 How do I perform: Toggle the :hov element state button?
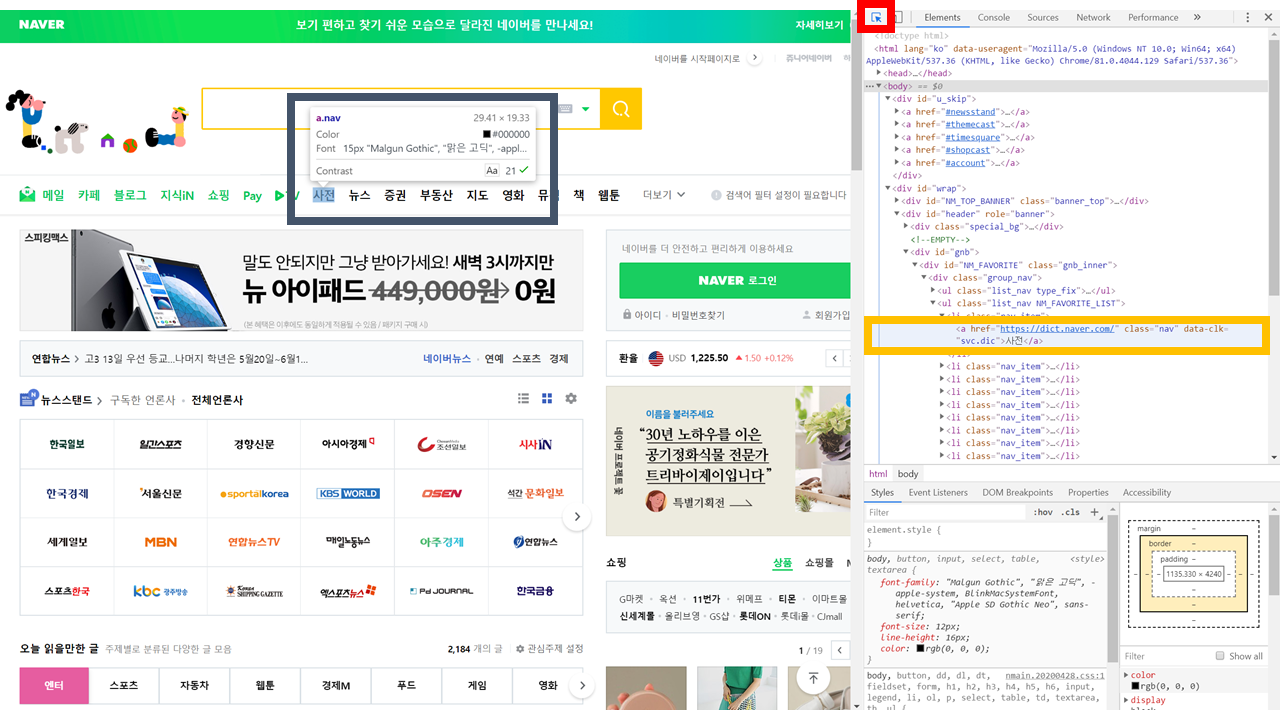pos(1043,512)
